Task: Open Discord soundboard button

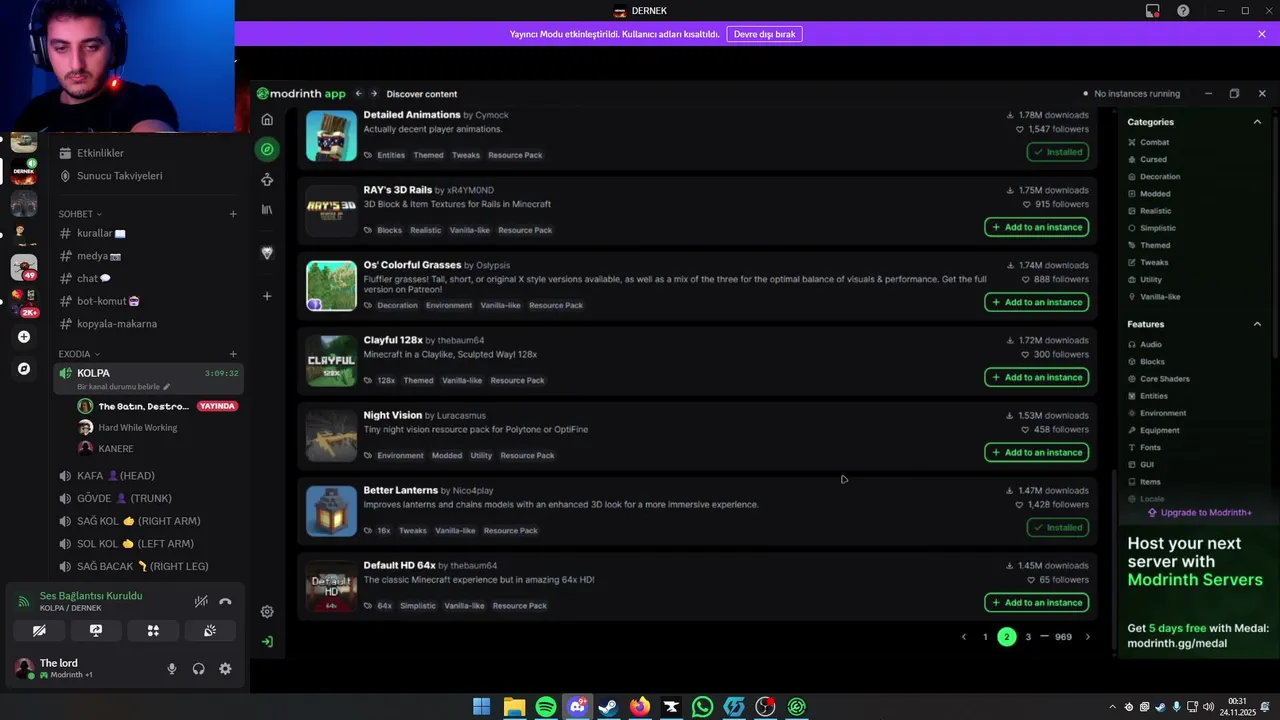Action: [x=210, y=631]
